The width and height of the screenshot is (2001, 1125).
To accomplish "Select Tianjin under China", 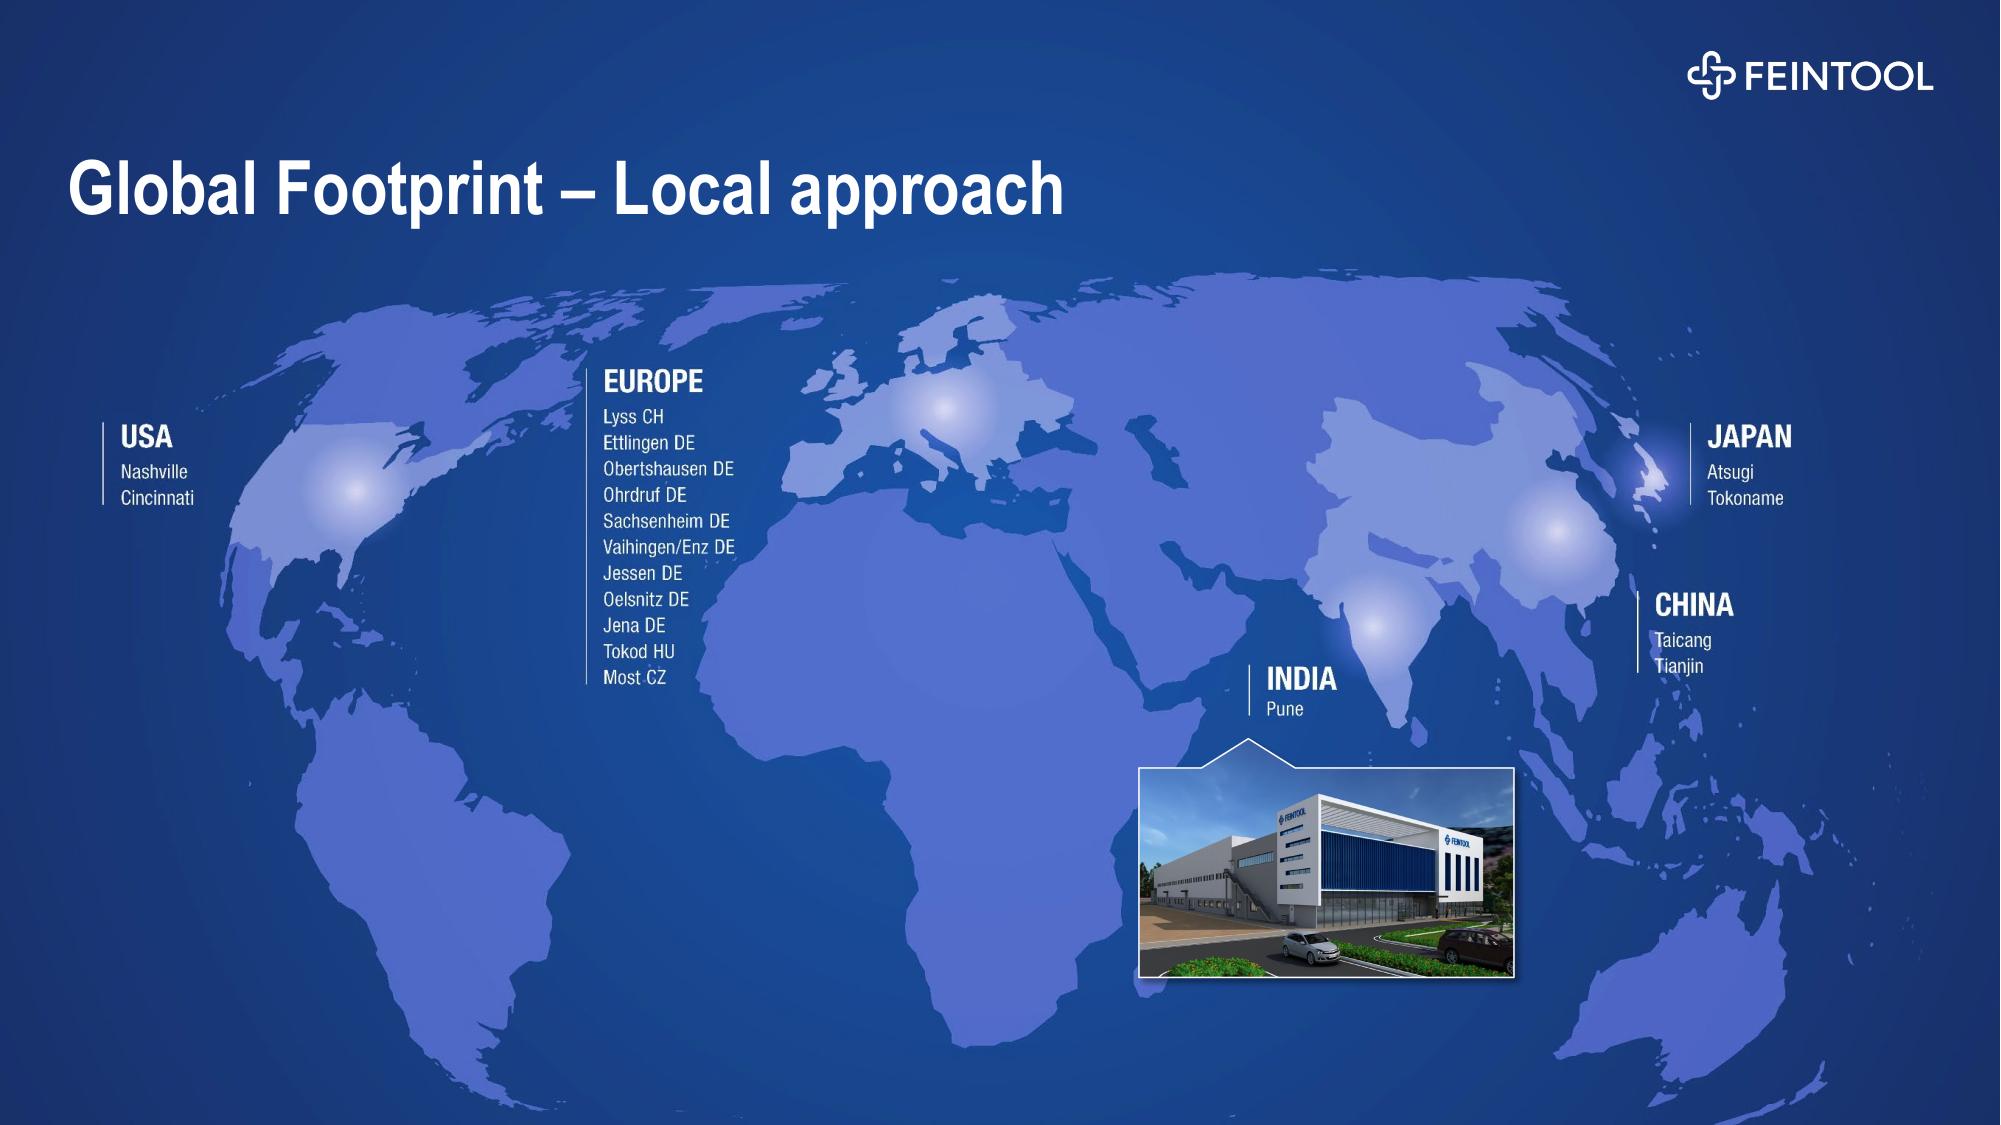I will pos(1679,666).
